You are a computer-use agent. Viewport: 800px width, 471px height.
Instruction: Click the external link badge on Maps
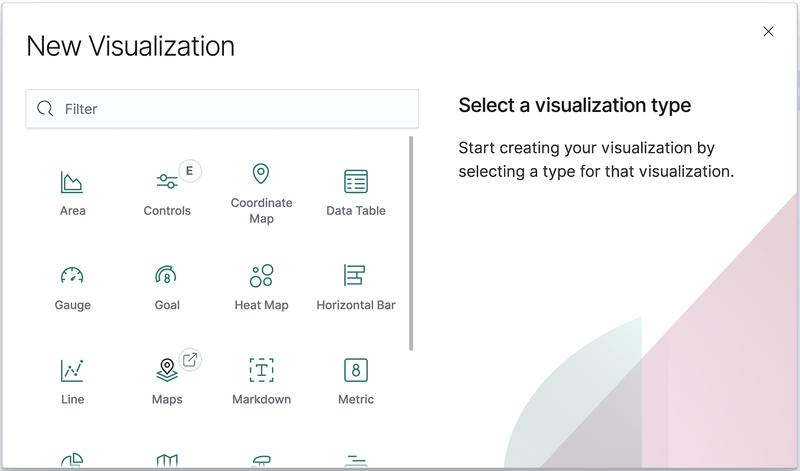coord(190,360)
